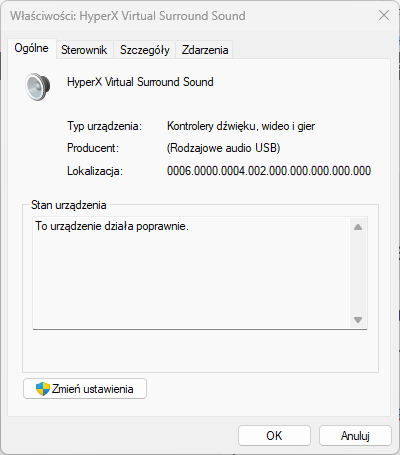Click the 'Stan urządzenia' group label
This screenshot has width=400, height=455.
click(69, 205)
